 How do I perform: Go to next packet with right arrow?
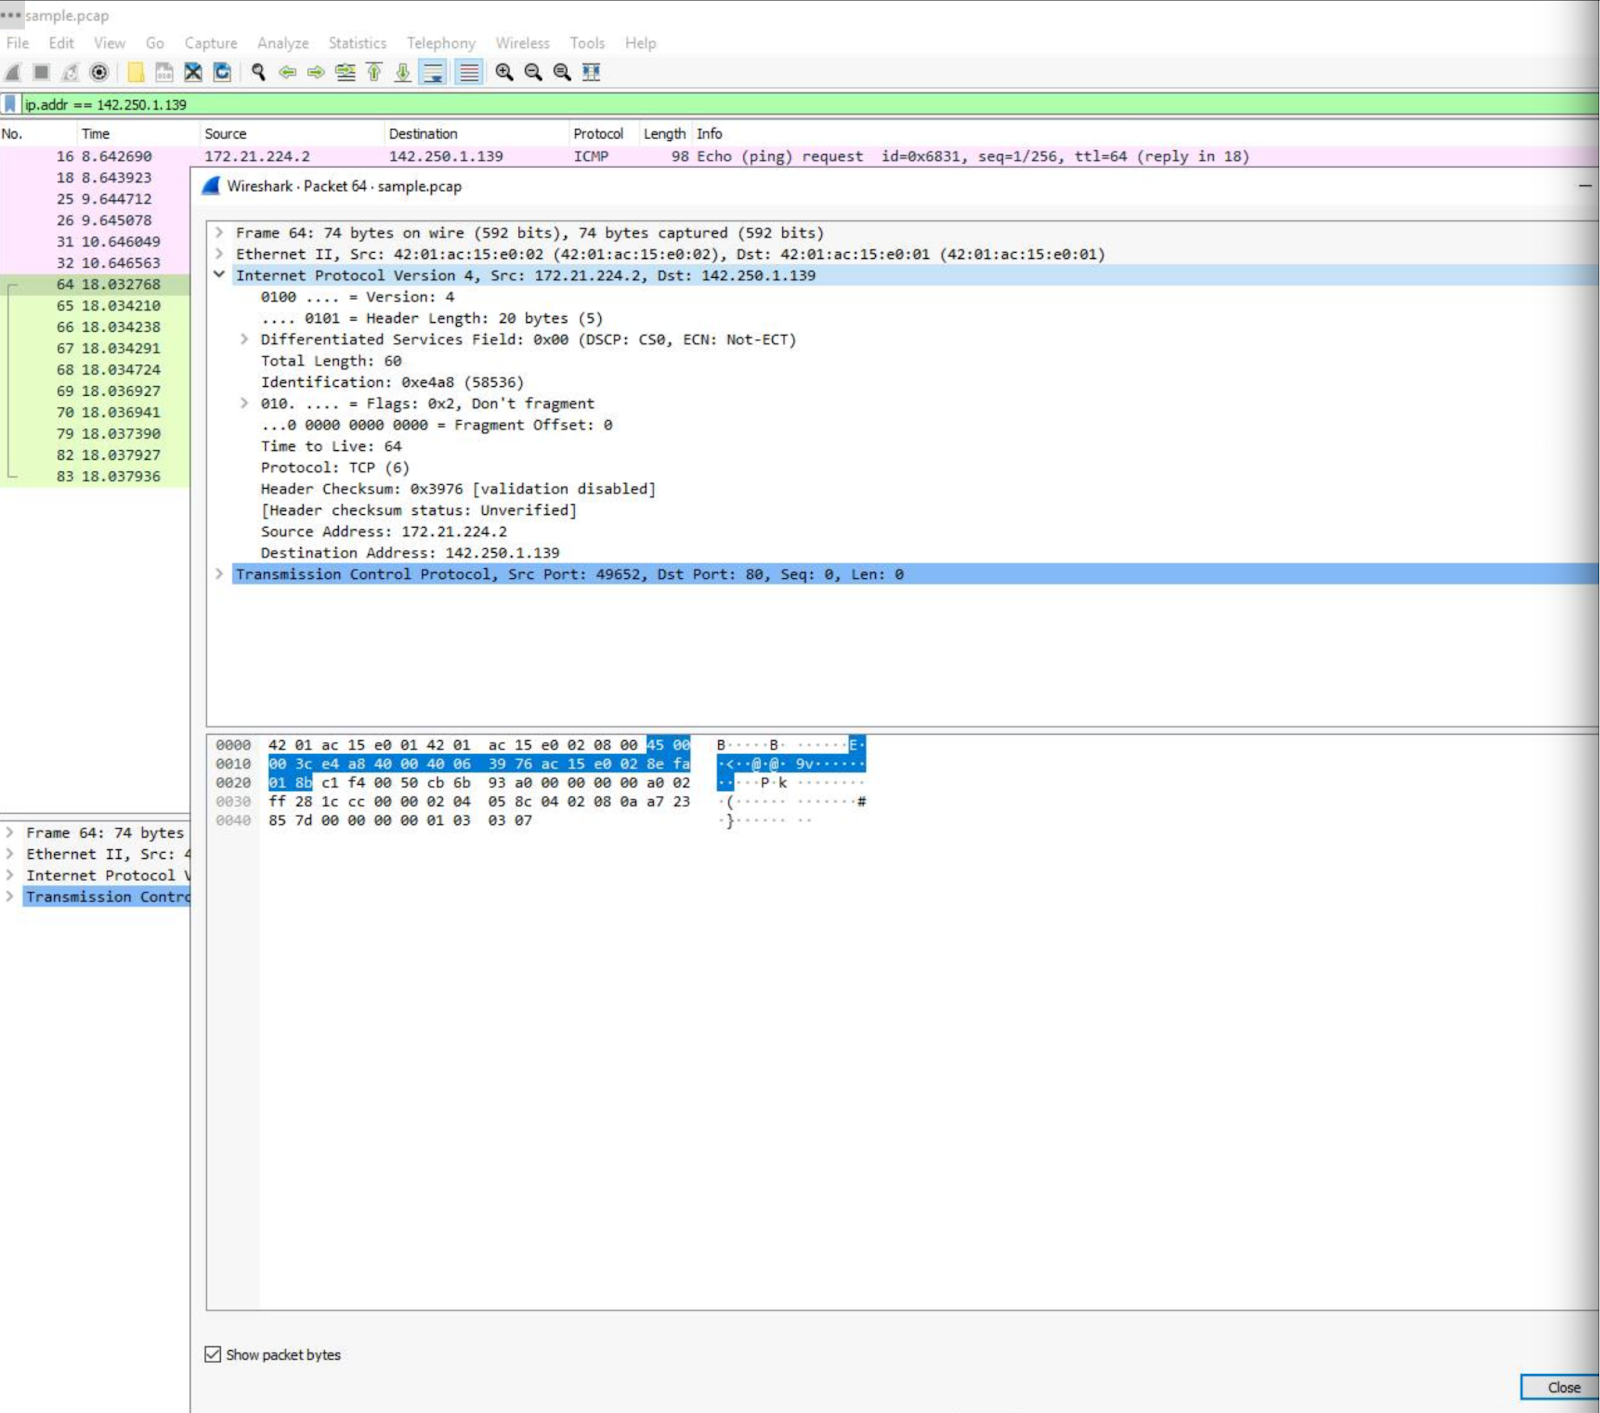316,72
